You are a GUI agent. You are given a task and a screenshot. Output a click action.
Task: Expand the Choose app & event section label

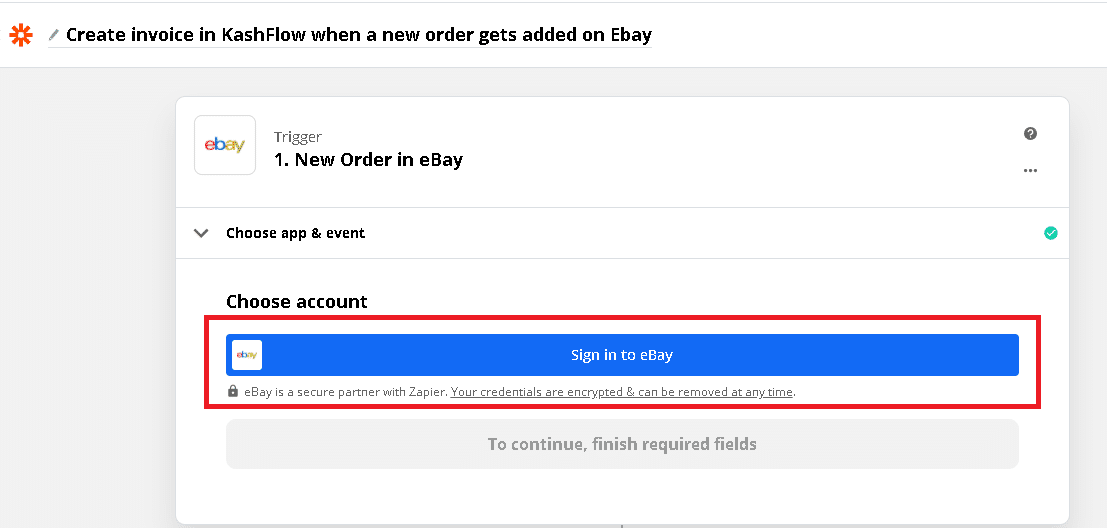[x=295, y=233]
